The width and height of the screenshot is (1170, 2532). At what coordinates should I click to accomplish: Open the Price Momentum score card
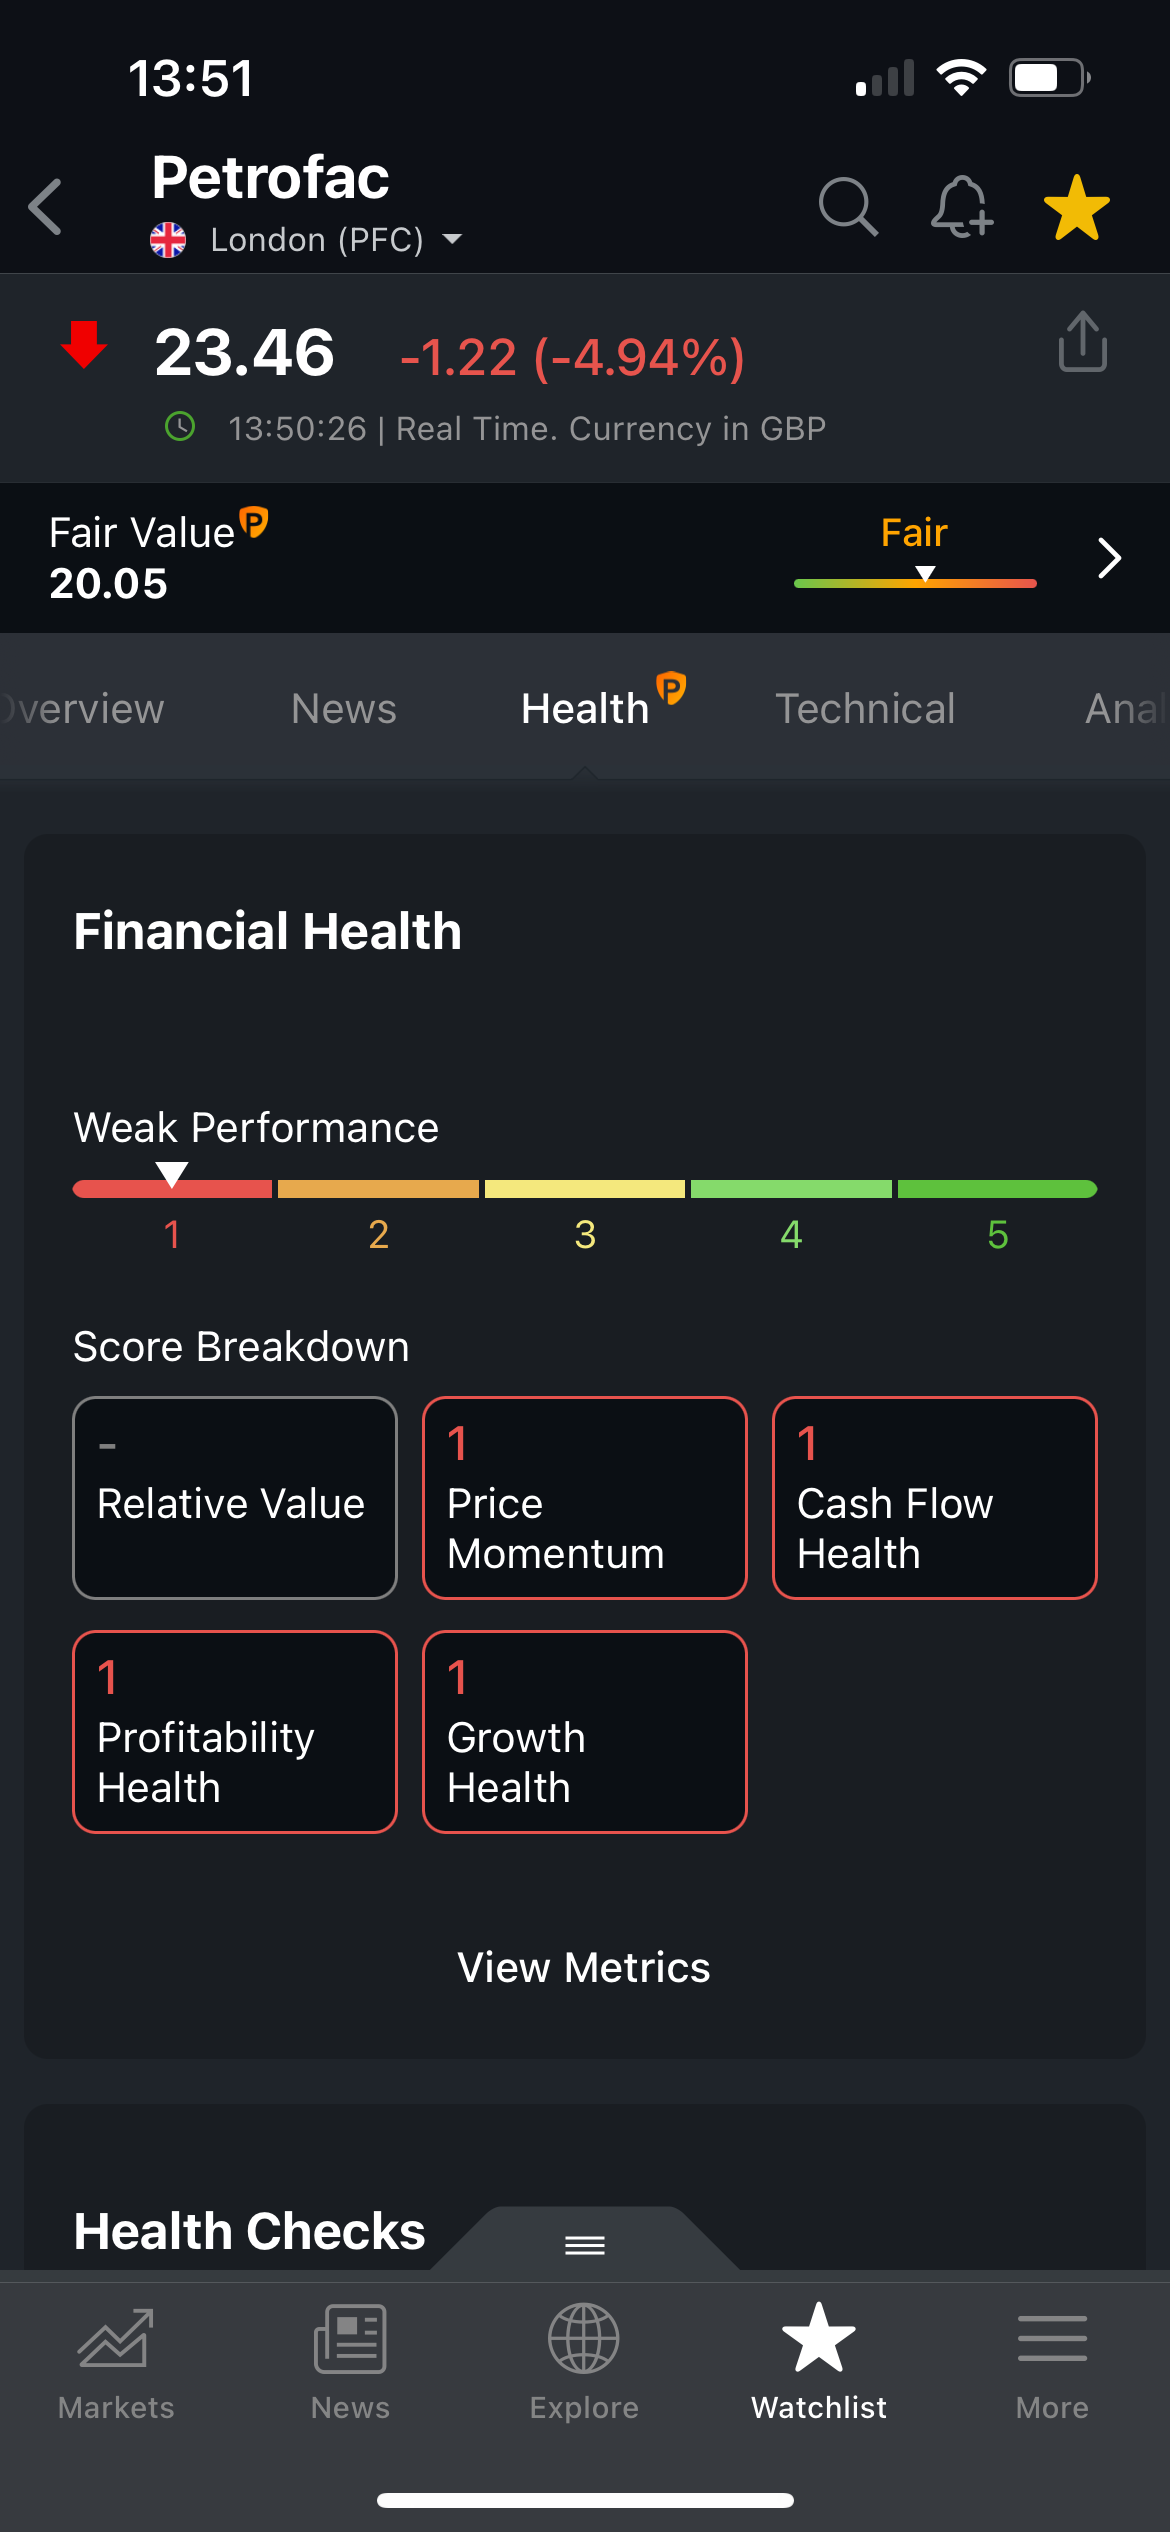click(x=585, y=1498)
